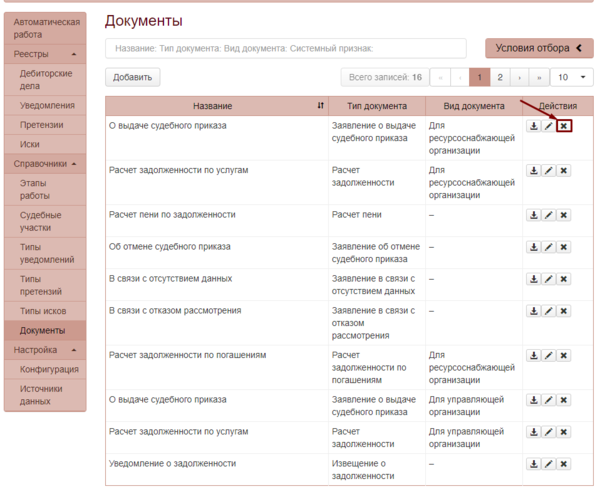Screen dimensions: 600x489
Task: Edit 'Расчет пени по задолженности' row
Action: point(548,215)
